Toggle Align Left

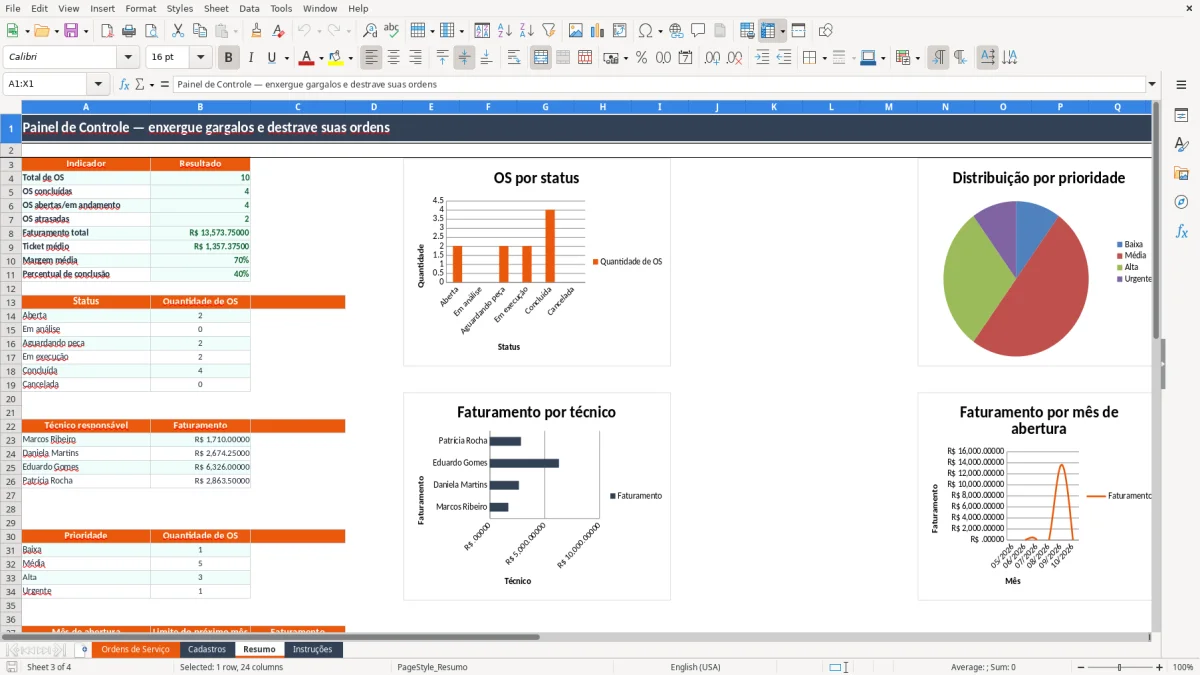(x=372, y=58)
